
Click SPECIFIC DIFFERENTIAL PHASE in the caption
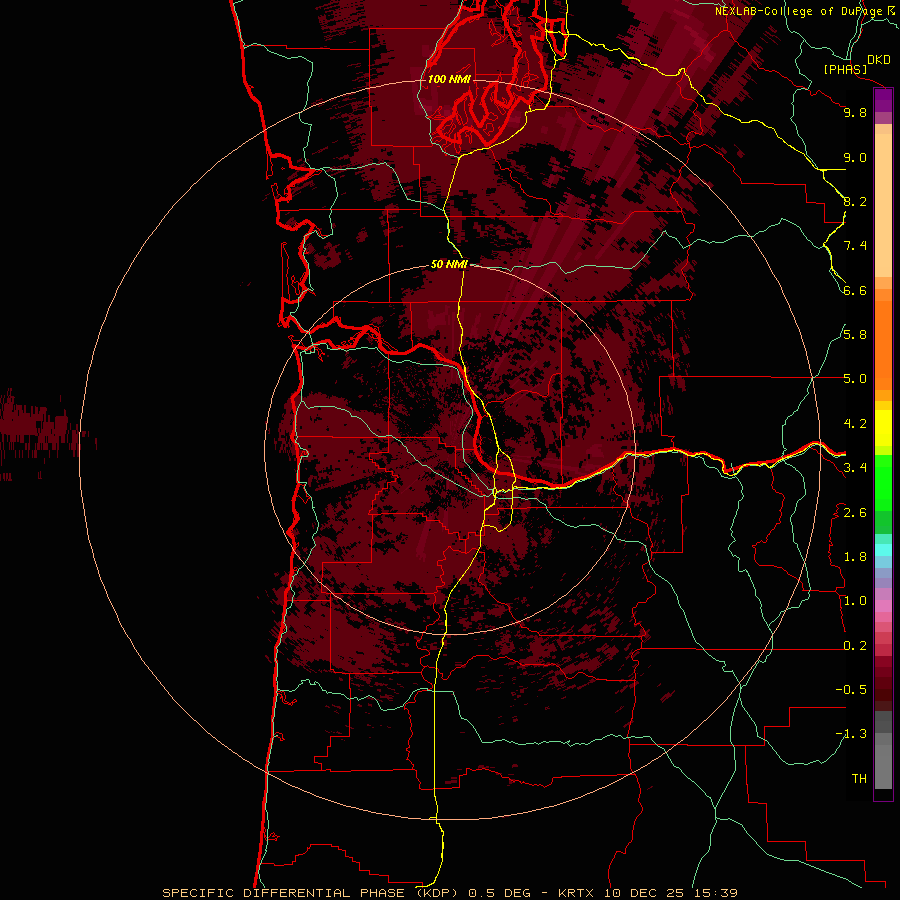(285, 893)
